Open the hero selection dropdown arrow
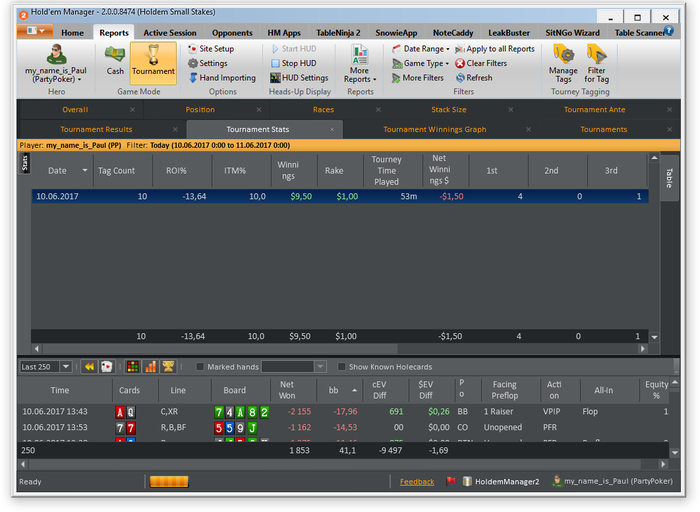The width and height of the screenshot is (700, 512). click(79, 79)
